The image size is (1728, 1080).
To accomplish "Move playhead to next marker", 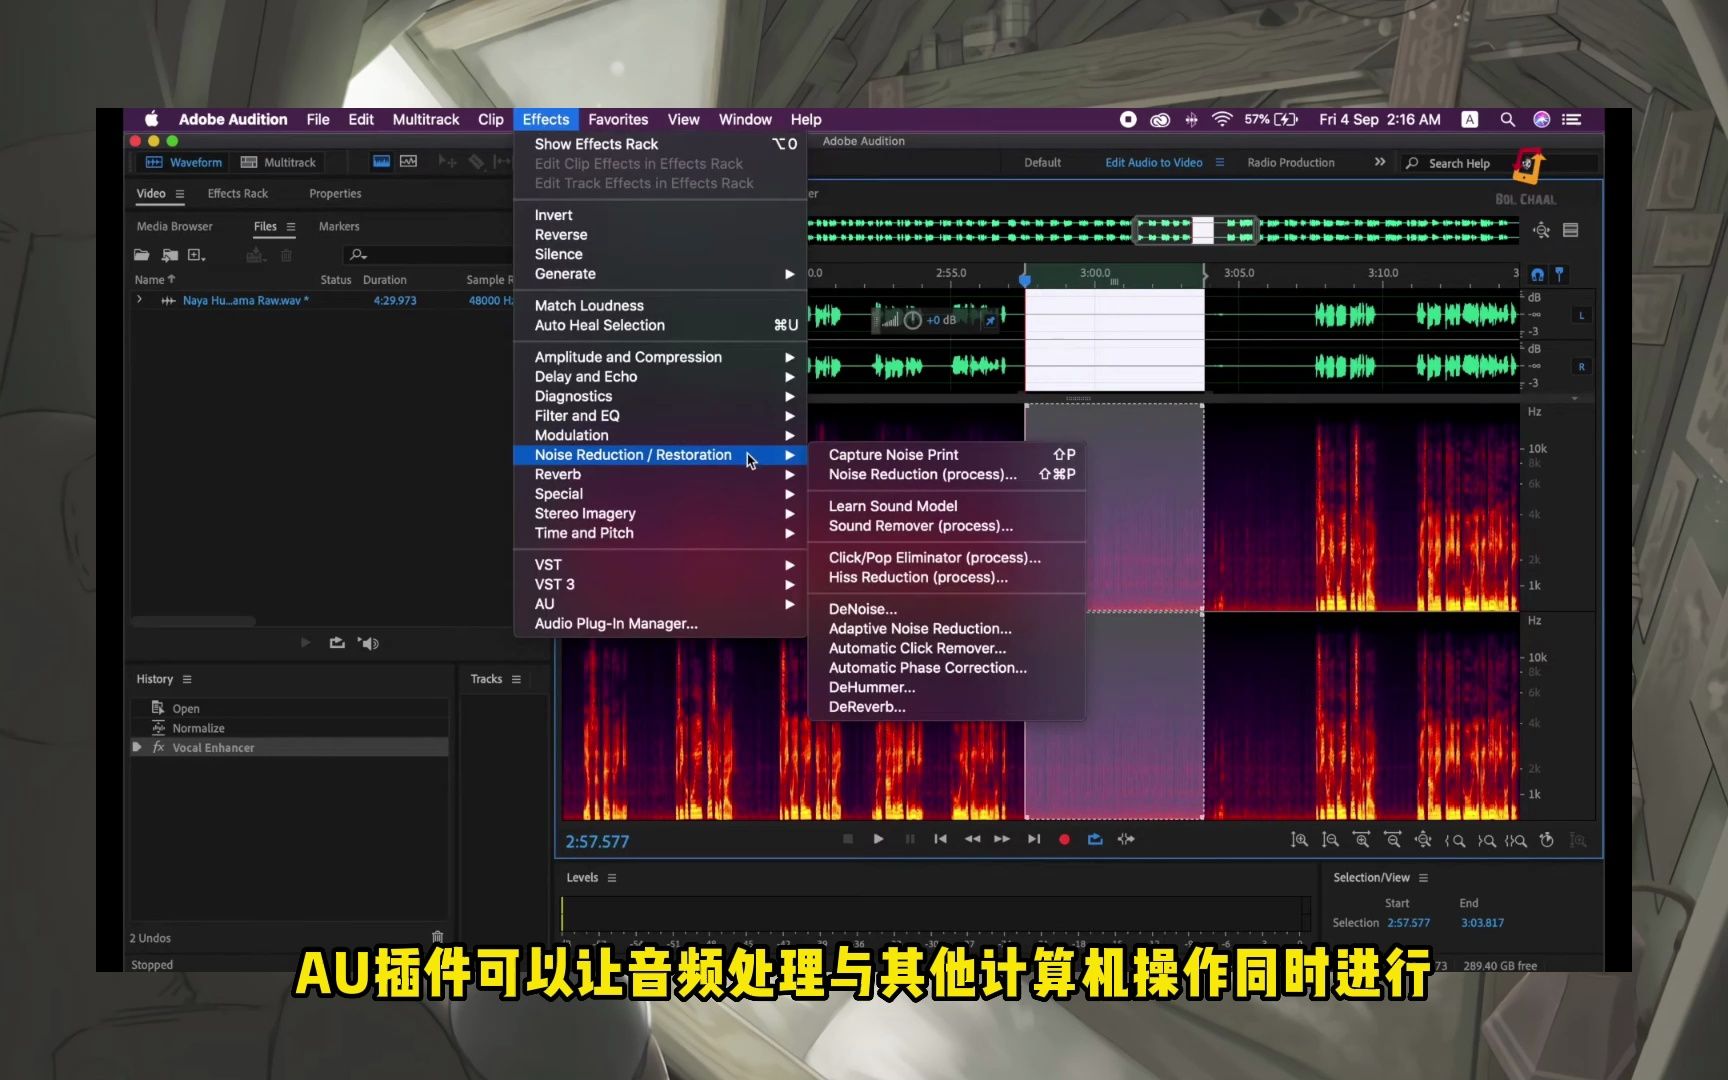I will click(1034, 839).
